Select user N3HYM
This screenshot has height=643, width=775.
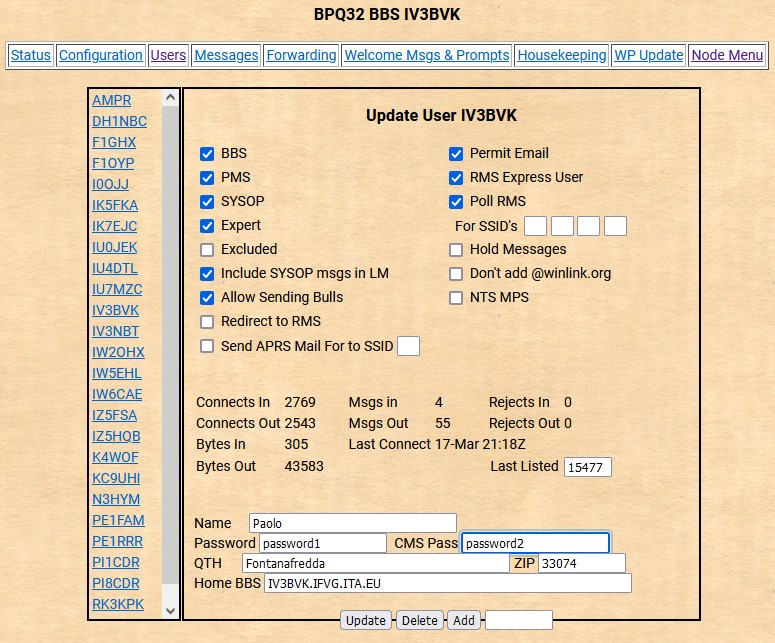click(116, 499)
